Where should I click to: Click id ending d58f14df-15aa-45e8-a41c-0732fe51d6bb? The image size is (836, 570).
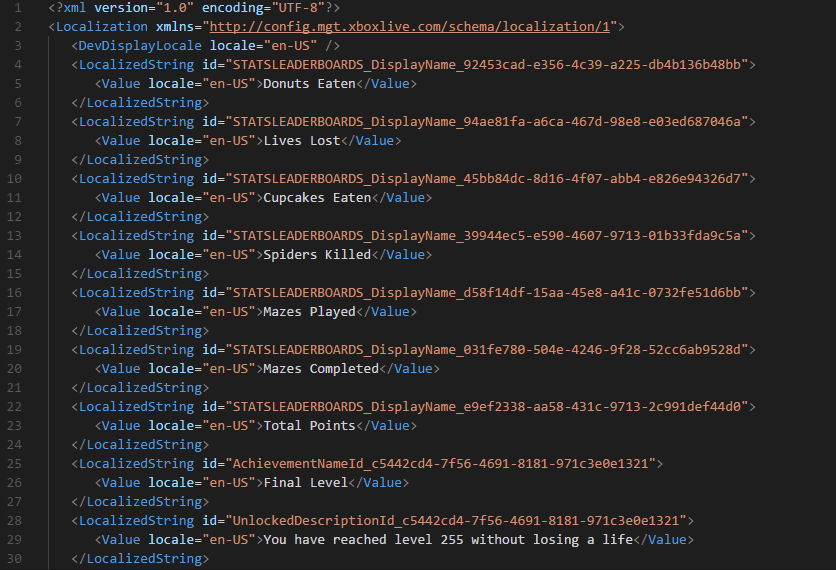(487, 293)
